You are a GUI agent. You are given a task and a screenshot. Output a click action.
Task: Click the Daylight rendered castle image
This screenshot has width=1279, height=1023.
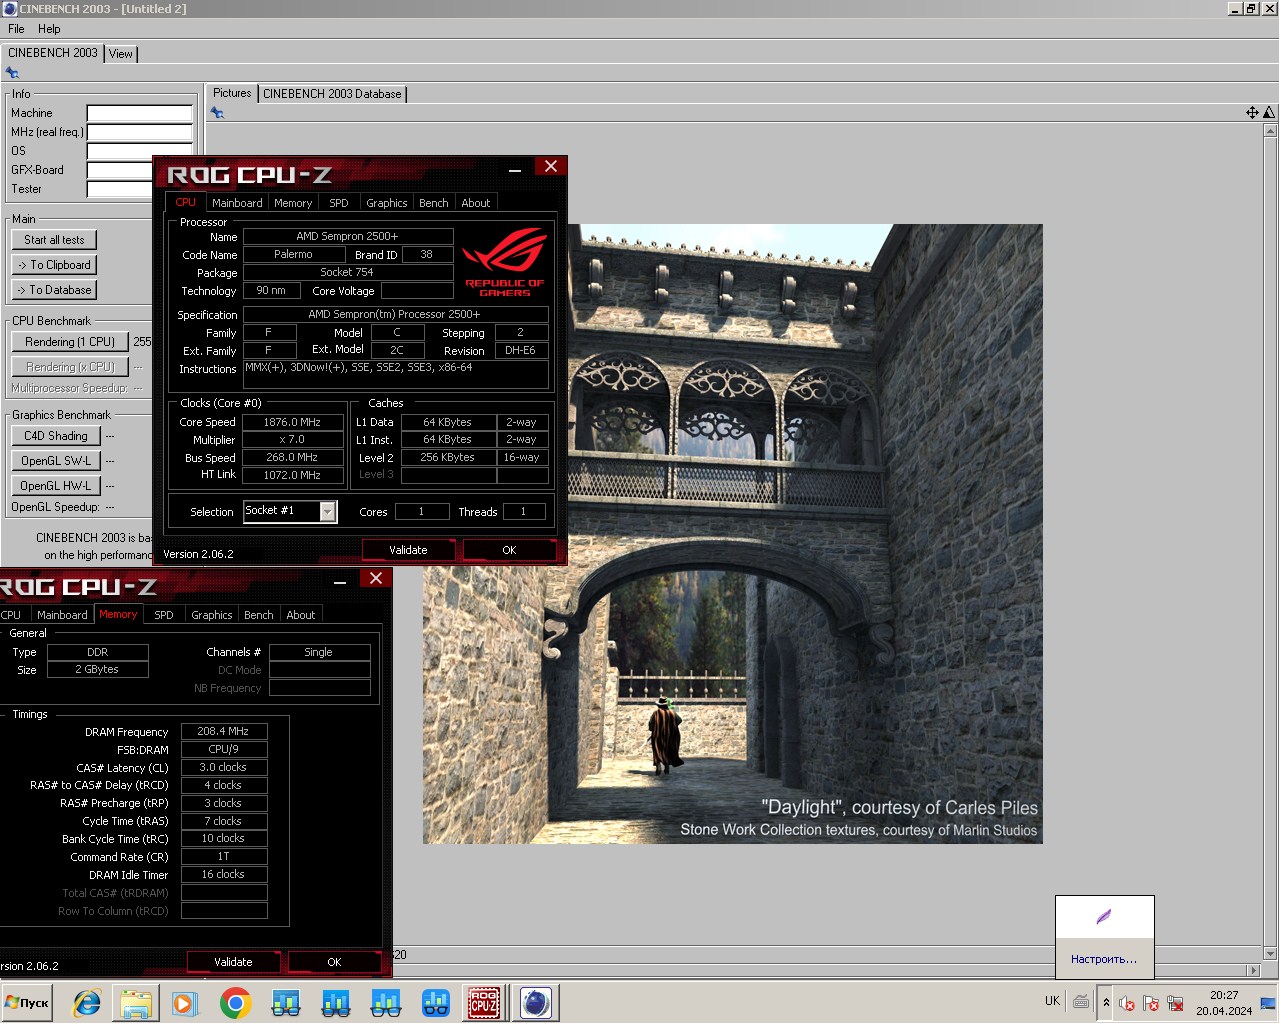tap(733, 534)
